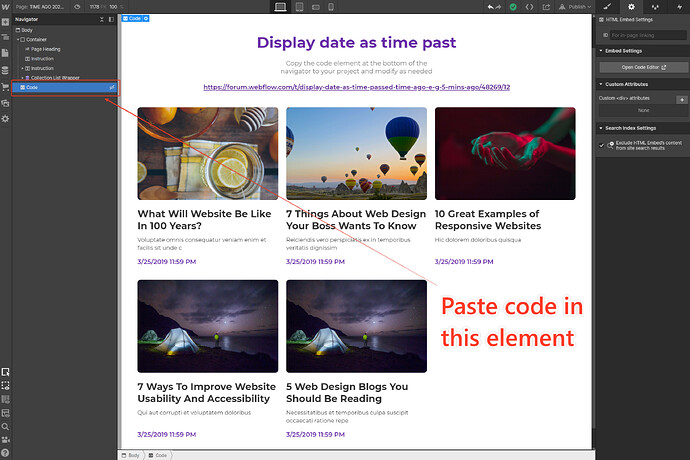This screenshot has width=690, height=460.
Task: Open the Assets panel
Action: click(x=5, y=103)
